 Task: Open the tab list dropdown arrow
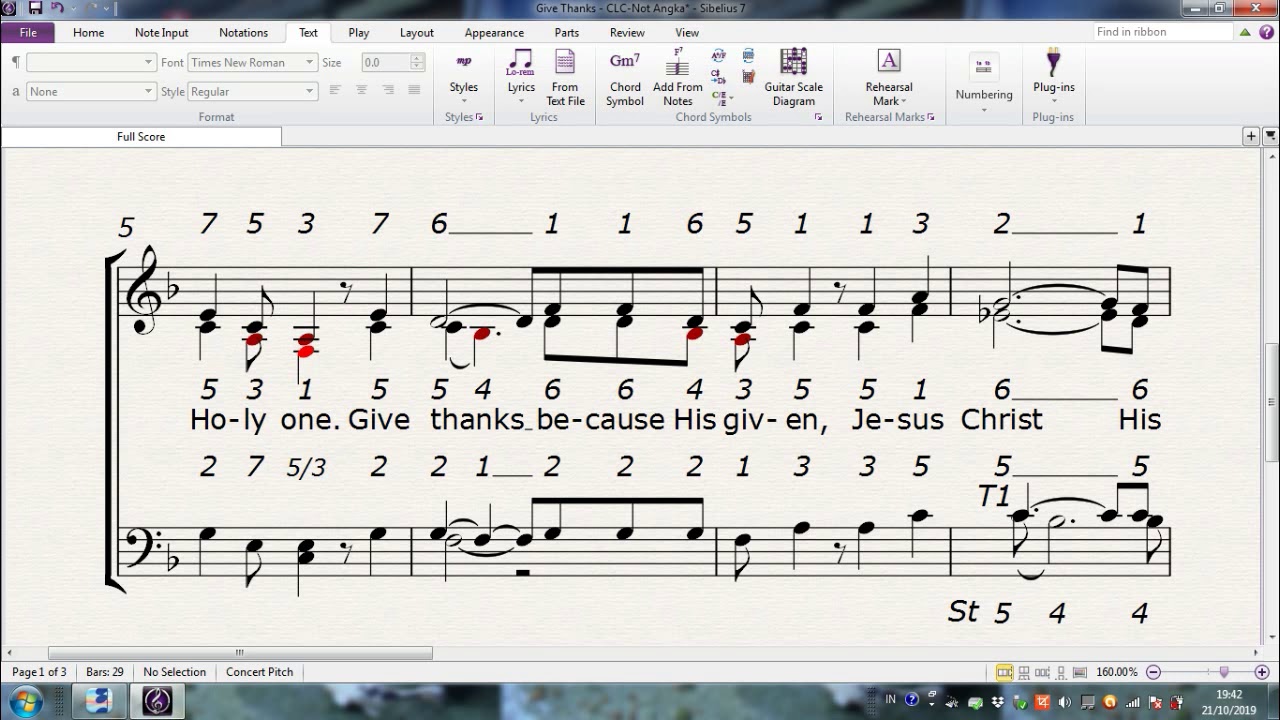(x=1270, y=136)
